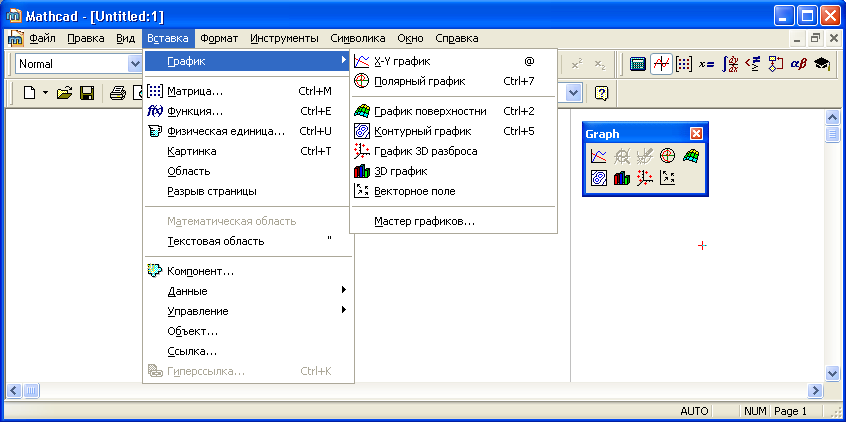
Task: Choose Текстовая область menu item
Action: pyautogui.click(x=249, y=241)
